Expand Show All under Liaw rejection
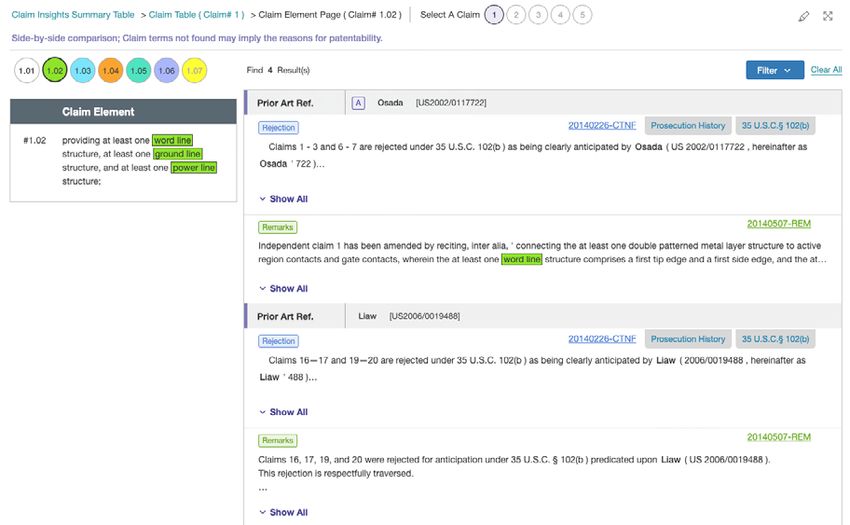 tap(283, 412)
